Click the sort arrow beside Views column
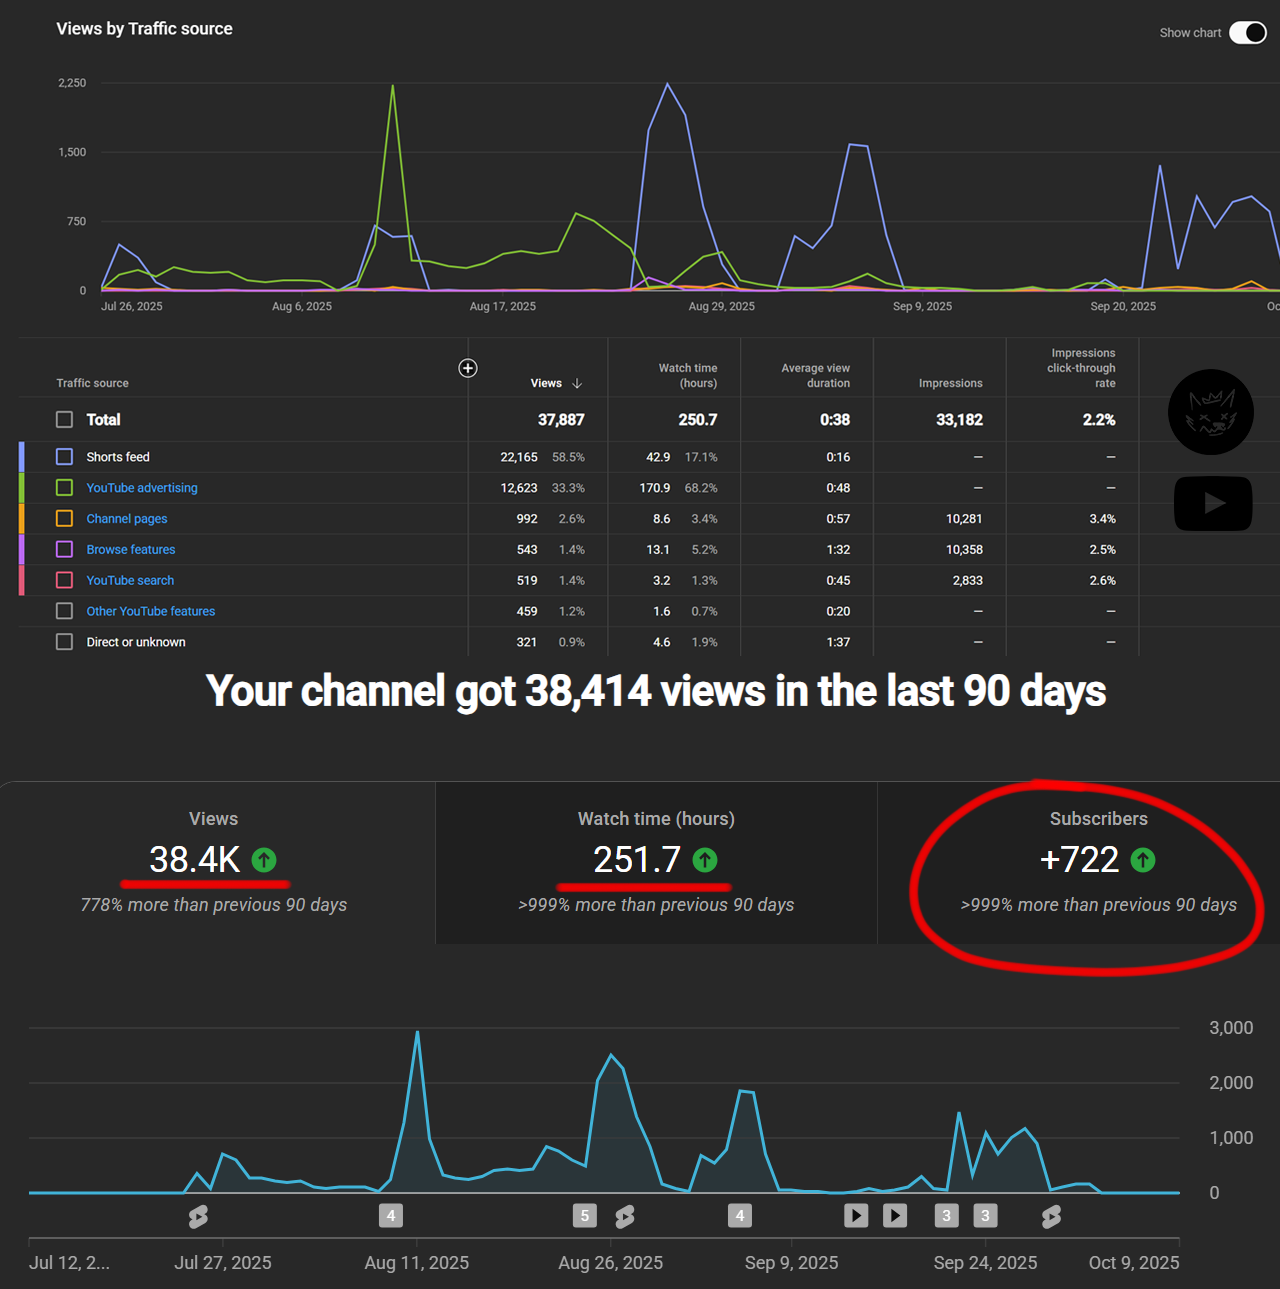This screenshot has width=1280, height=1289. (577, 383)
